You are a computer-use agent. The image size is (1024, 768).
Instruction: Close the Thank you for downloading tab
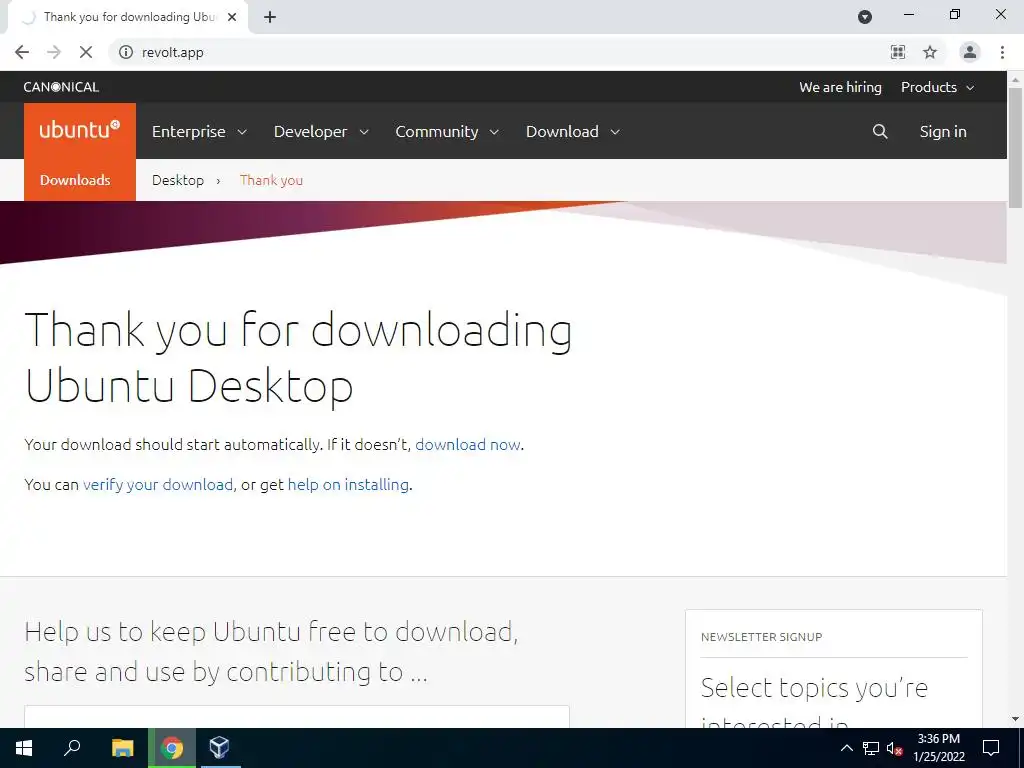click(232, 17)
